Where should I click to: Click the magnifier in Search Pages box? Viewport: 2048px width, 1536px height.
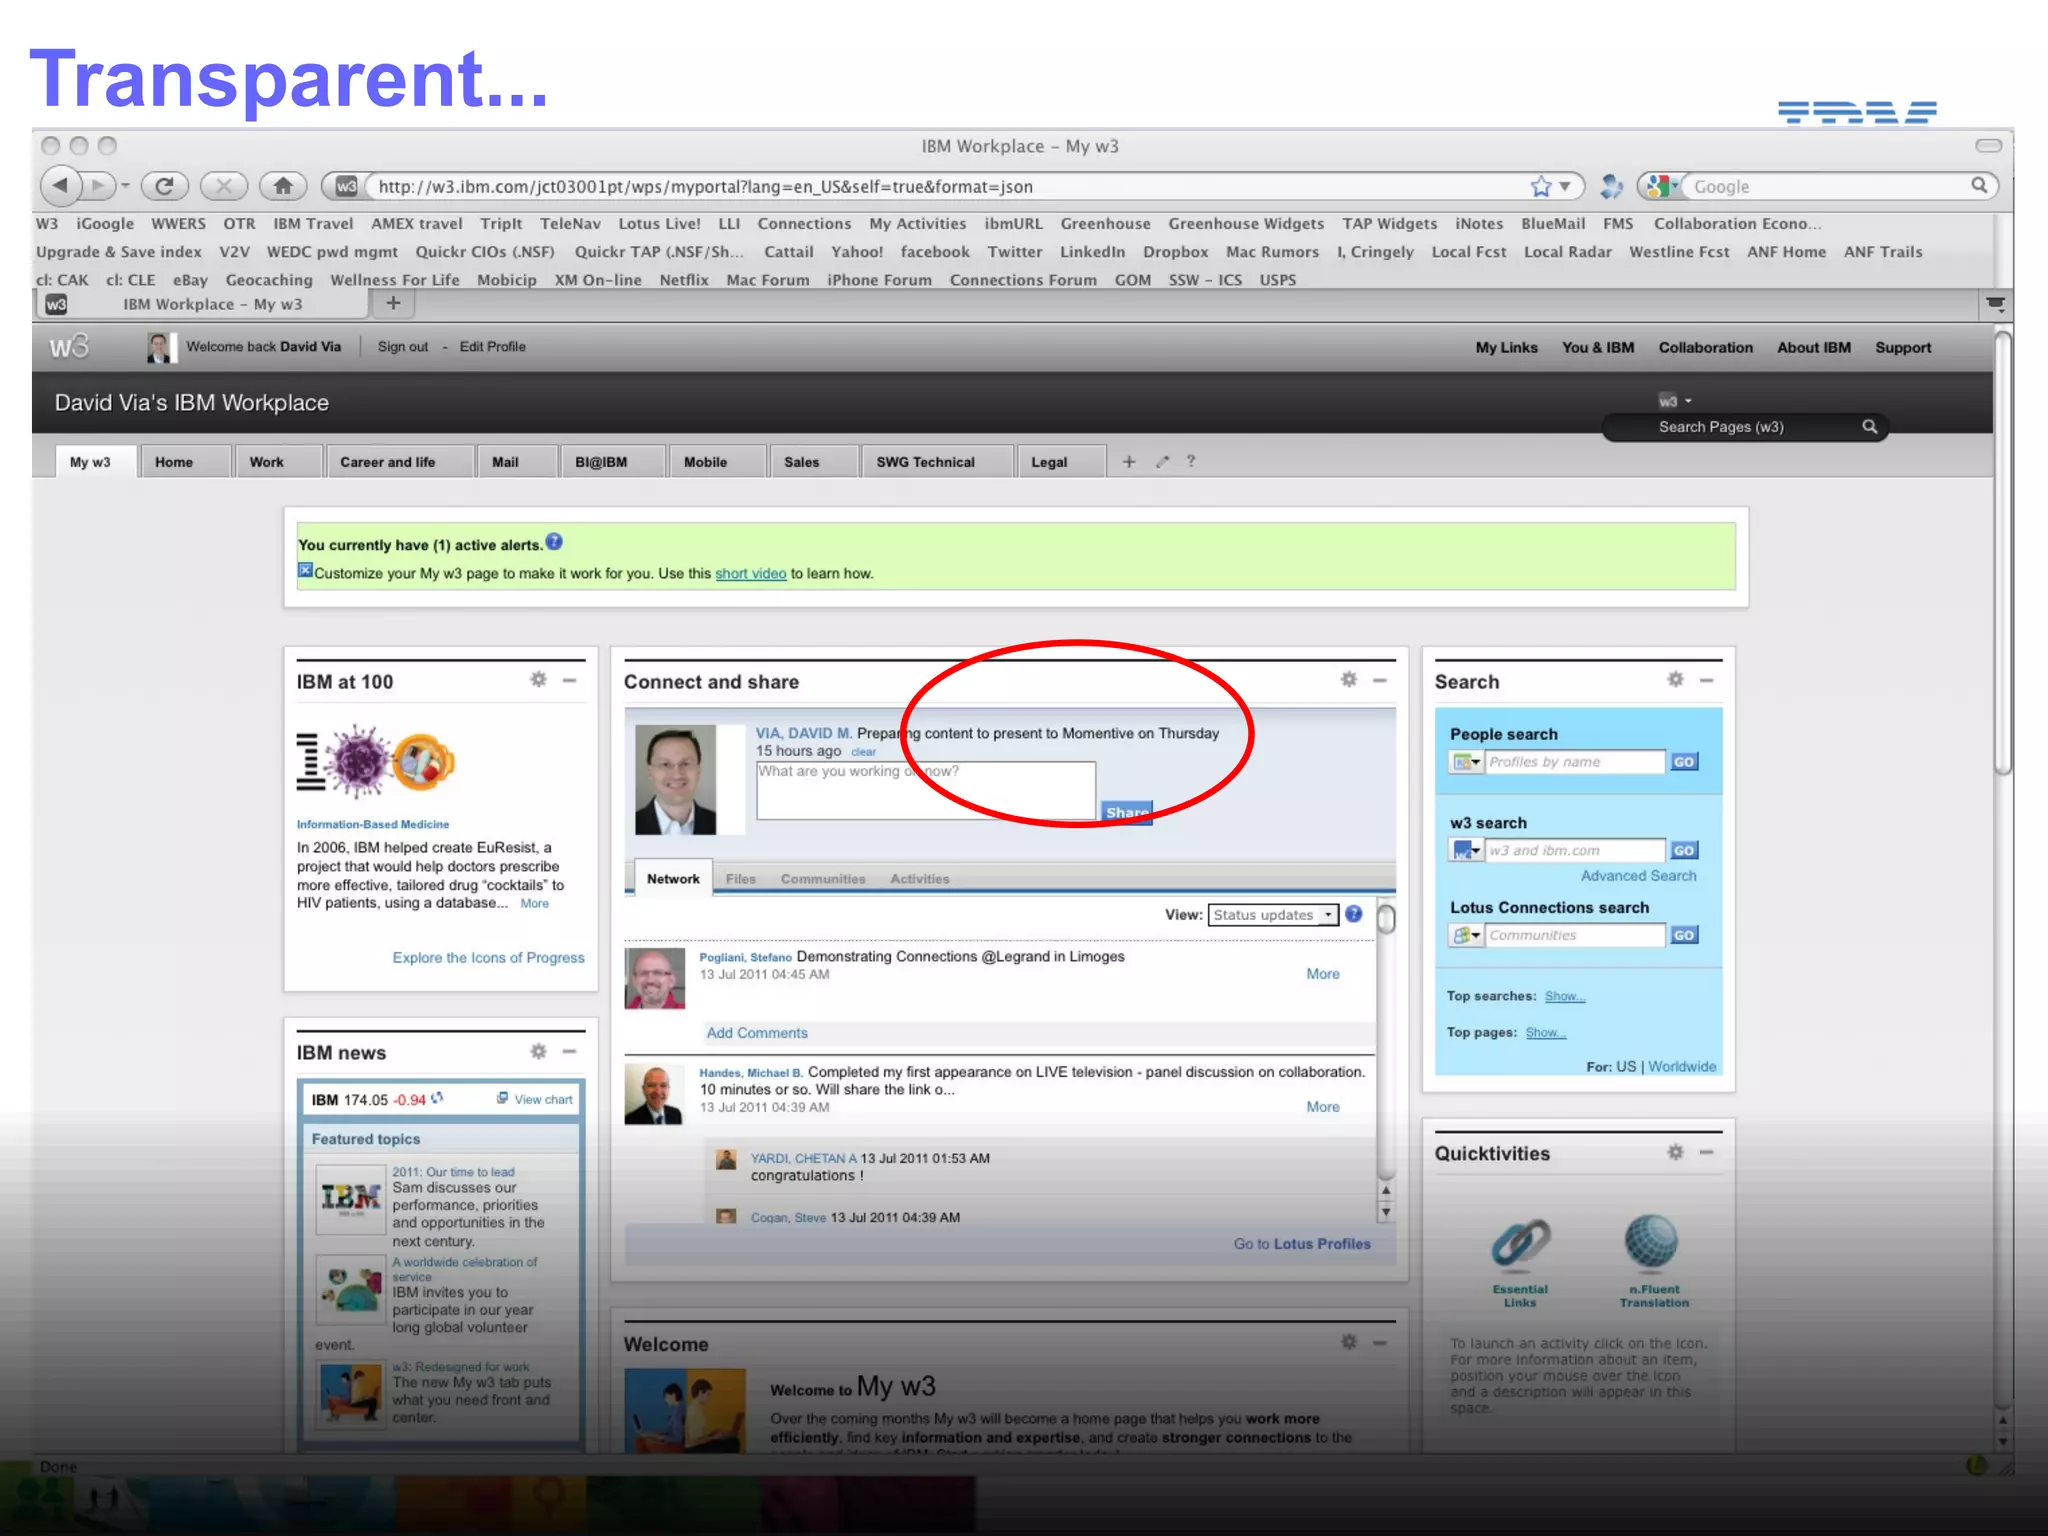point(1869,427)
